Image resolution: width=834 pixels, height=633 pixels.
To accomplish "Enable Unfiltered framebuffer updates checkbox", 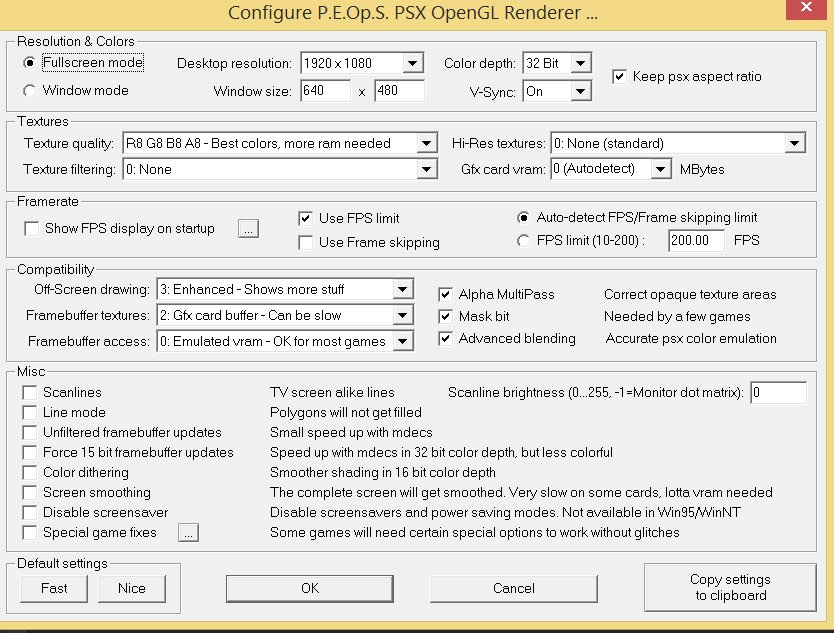I will pyautogui.click(x=30, y=432).
